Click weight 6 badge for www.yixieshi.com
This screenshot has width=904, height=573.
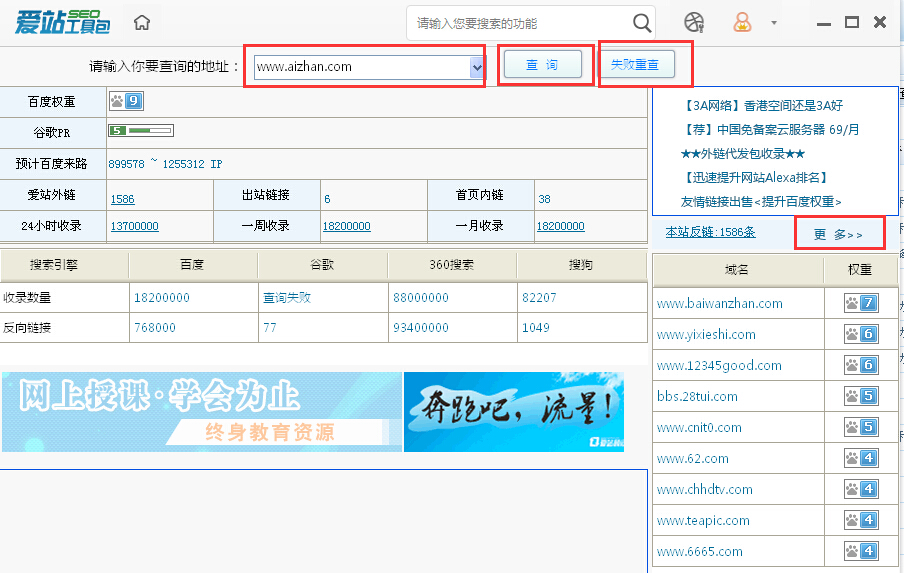pos(860,334)
